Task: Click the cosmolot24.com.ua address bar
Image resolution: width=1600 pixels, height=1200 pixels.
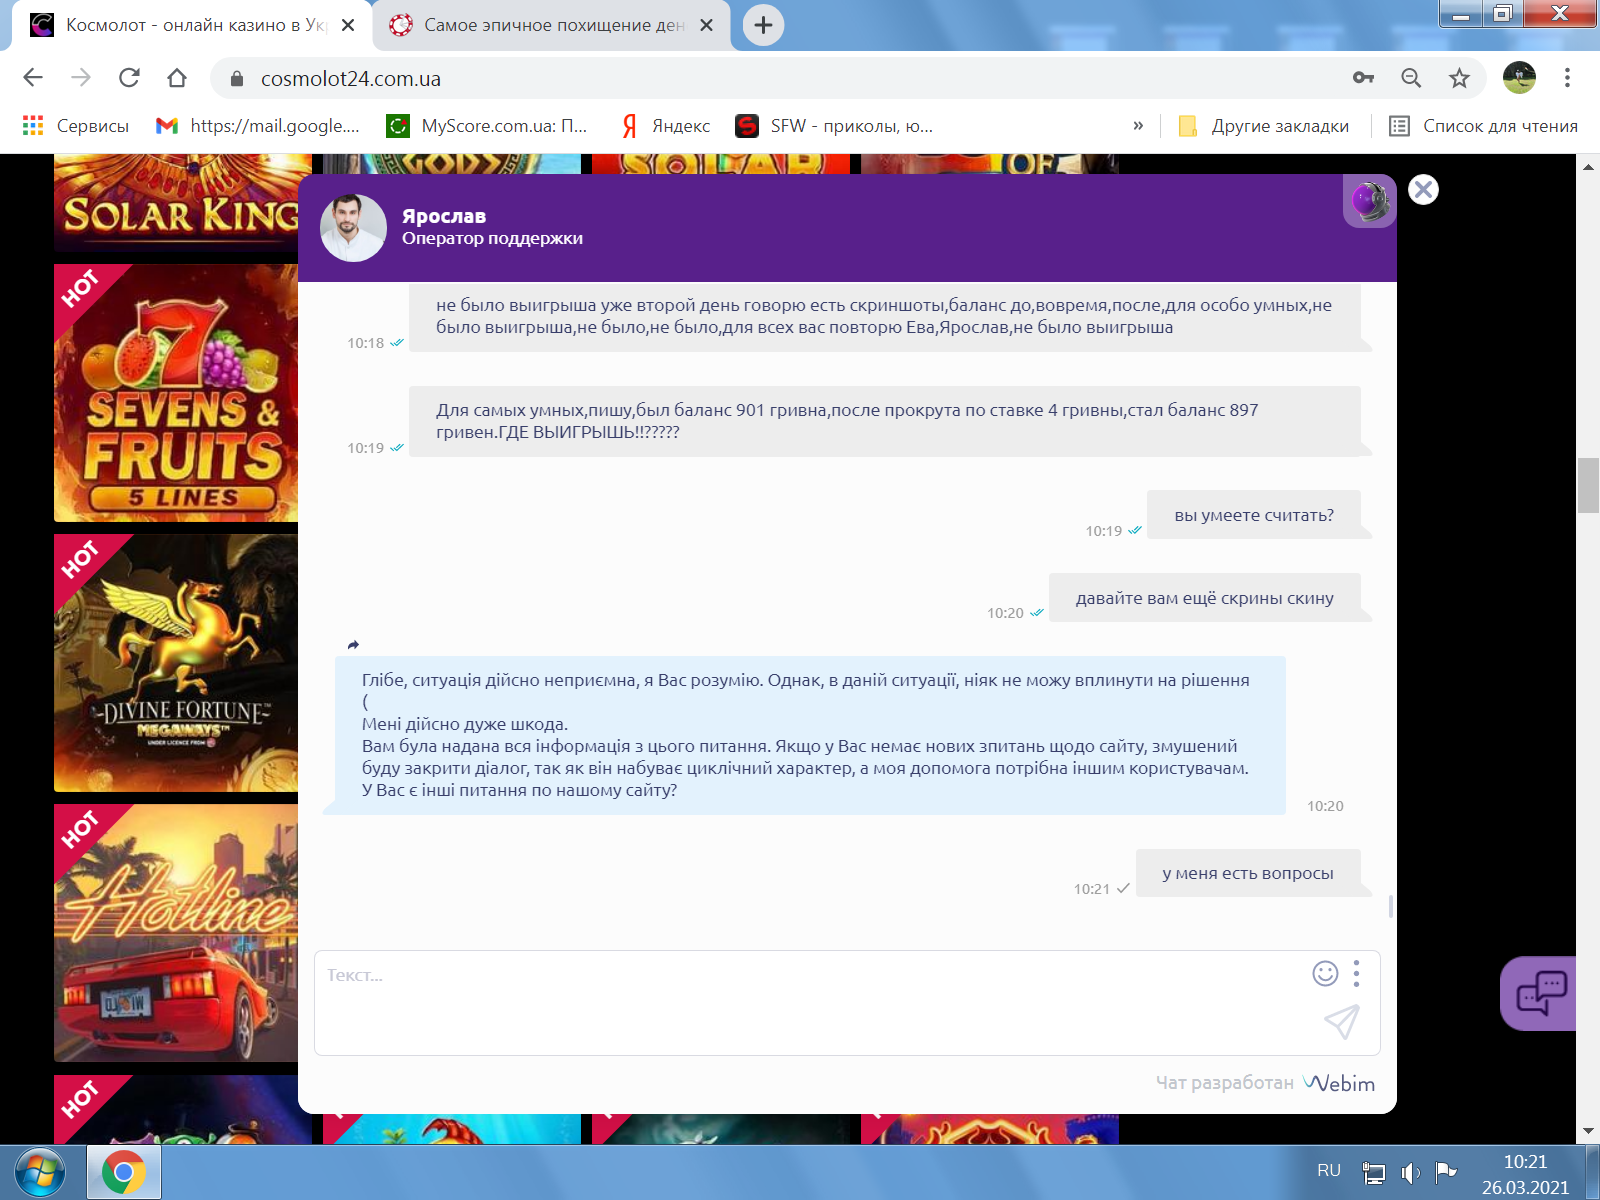Action: click(780, 78)
